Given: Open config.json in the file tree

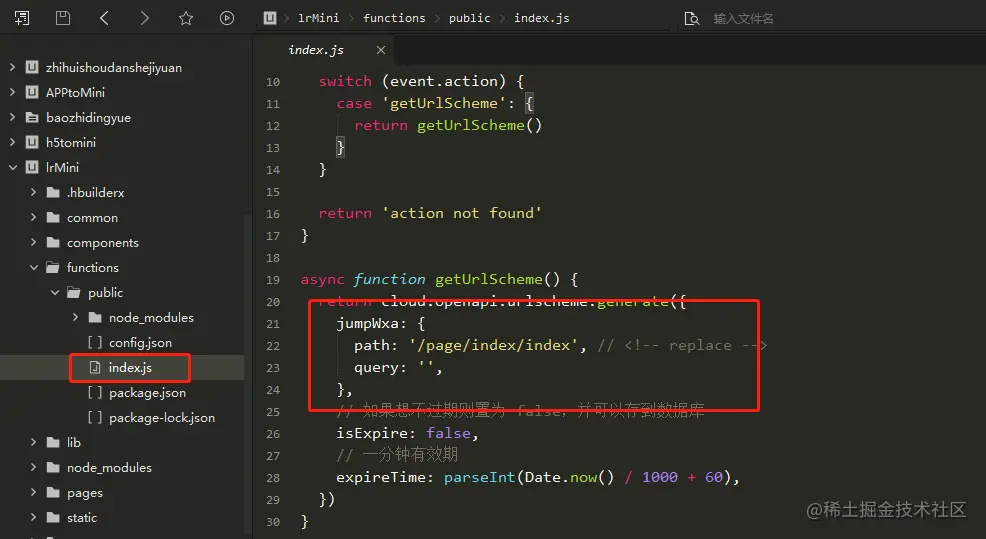Looking at the screenshot, I should [140, 343].
